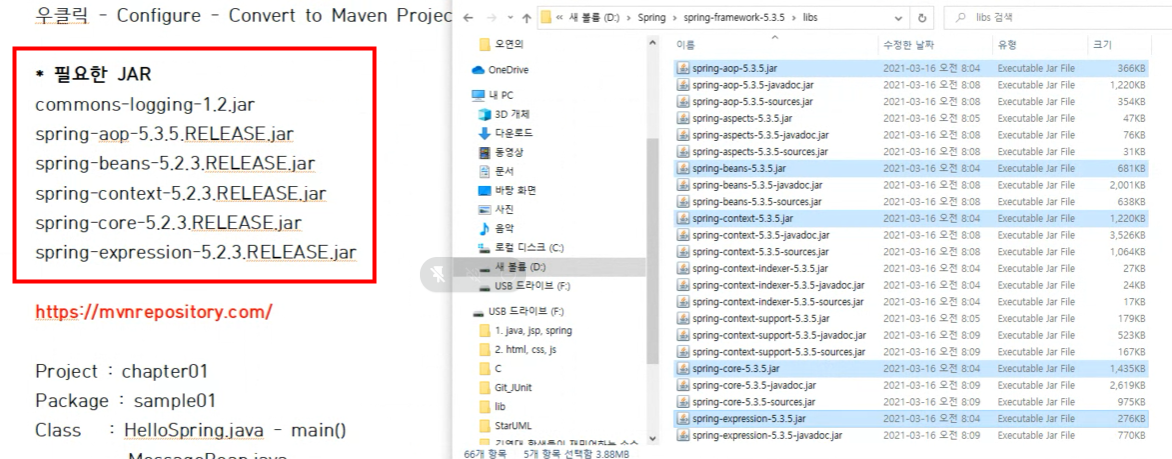The width and height of the screenshot is (1172, 459).
Task: Click 새 볼륨 (D:) in breadcrumb
Action: (596, 17)
